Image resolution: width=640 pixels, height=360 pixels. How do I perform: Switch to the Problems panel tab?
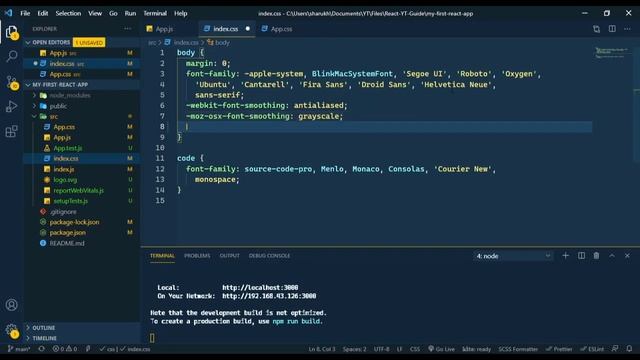tap(197, 256)
